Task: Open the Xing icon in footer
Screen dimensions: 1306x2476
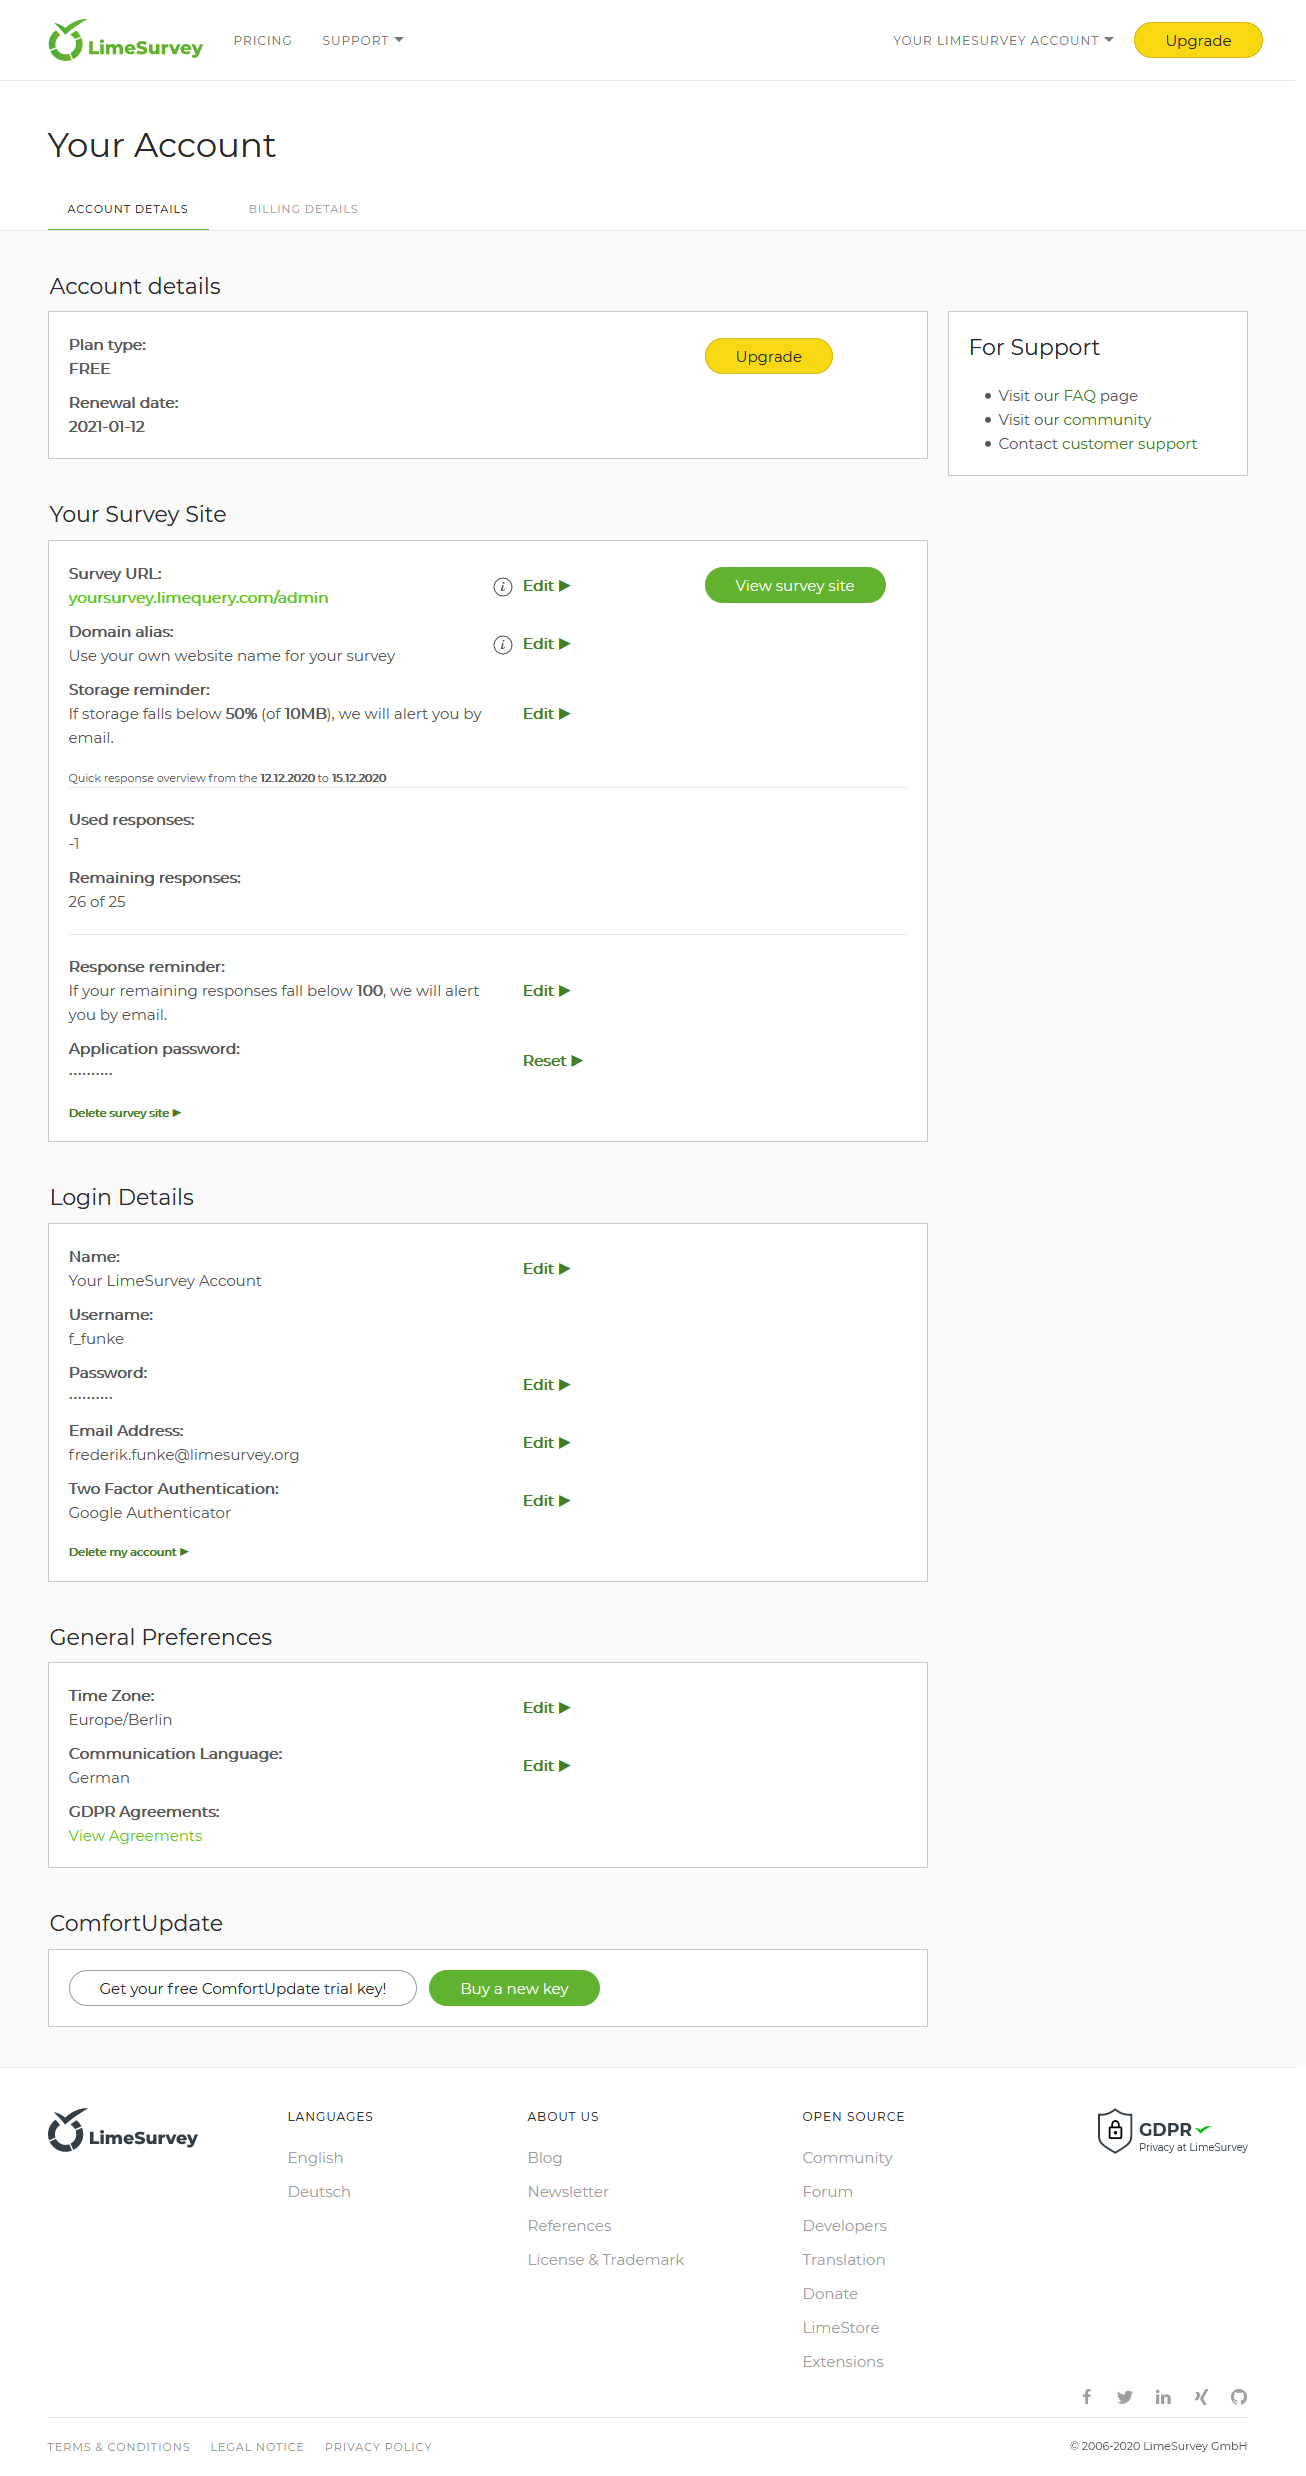Action: tap(1201, 2397)
